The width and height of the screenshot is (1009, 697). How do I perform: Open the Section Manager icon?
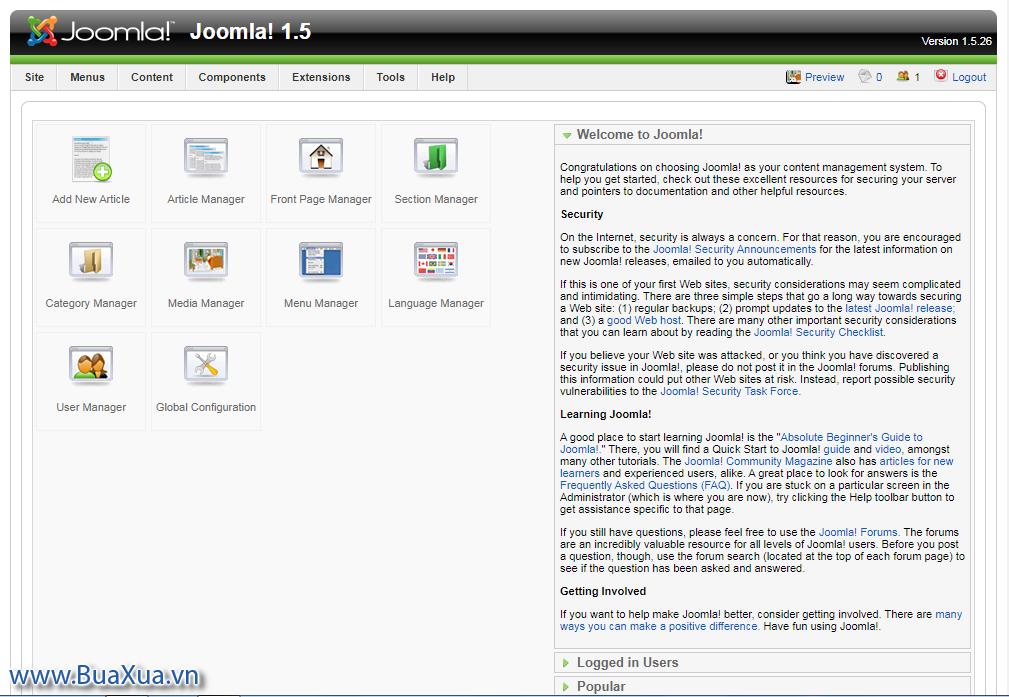pyautogui.click(x=436, y=158)
